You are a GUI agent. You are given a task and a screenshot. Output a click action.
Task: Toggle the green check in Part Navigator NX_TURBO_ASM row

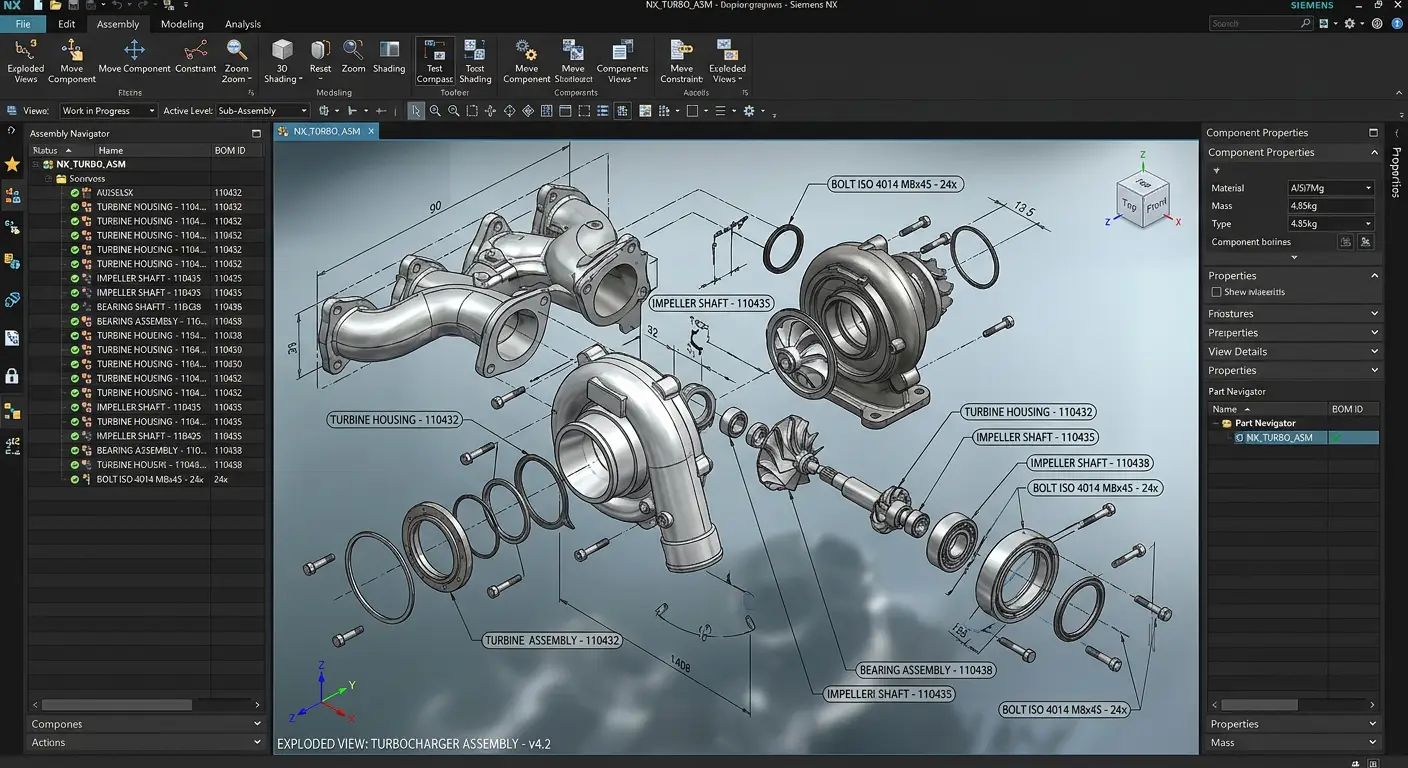click(1337, 438)
